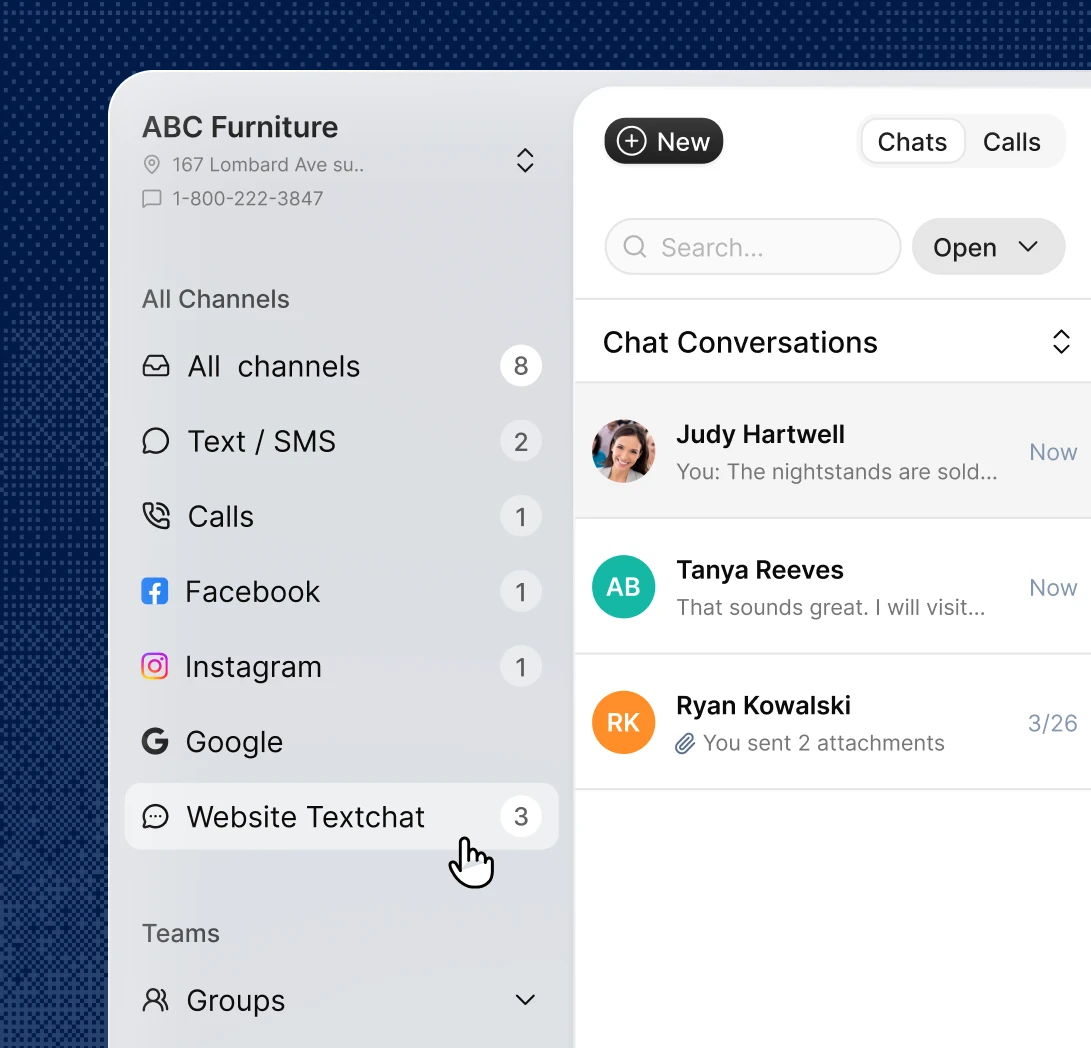Viewport: 1091px width, 1048px height.
Task: Toggle Chat Conversations sort arrows
Action: 1061,342
